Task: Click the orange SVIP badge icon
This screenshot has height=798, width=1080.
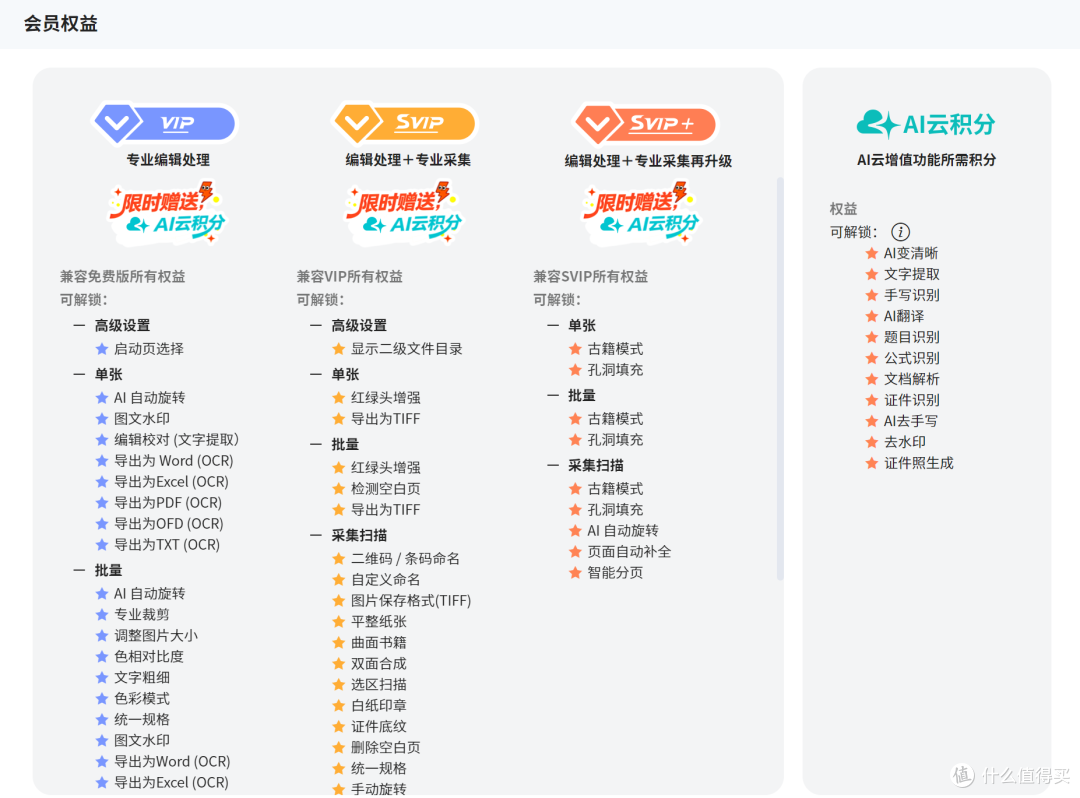Action: (x=405, y=123)
